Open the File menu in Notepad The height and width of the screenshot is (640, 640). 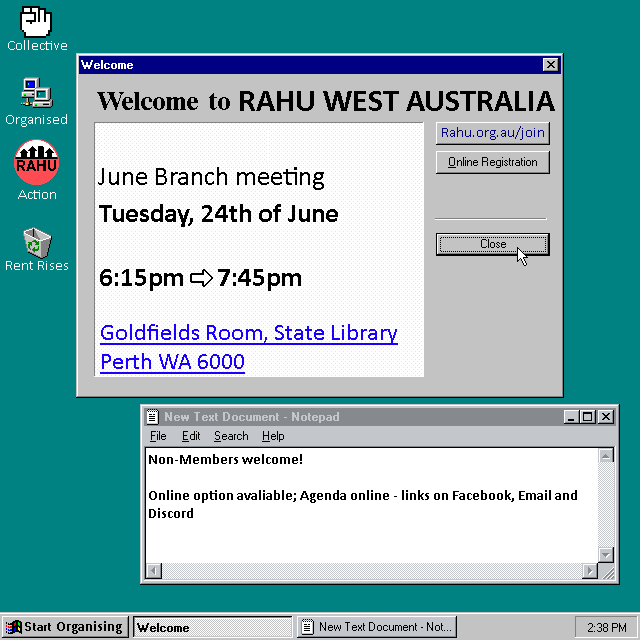click(158, 436)
